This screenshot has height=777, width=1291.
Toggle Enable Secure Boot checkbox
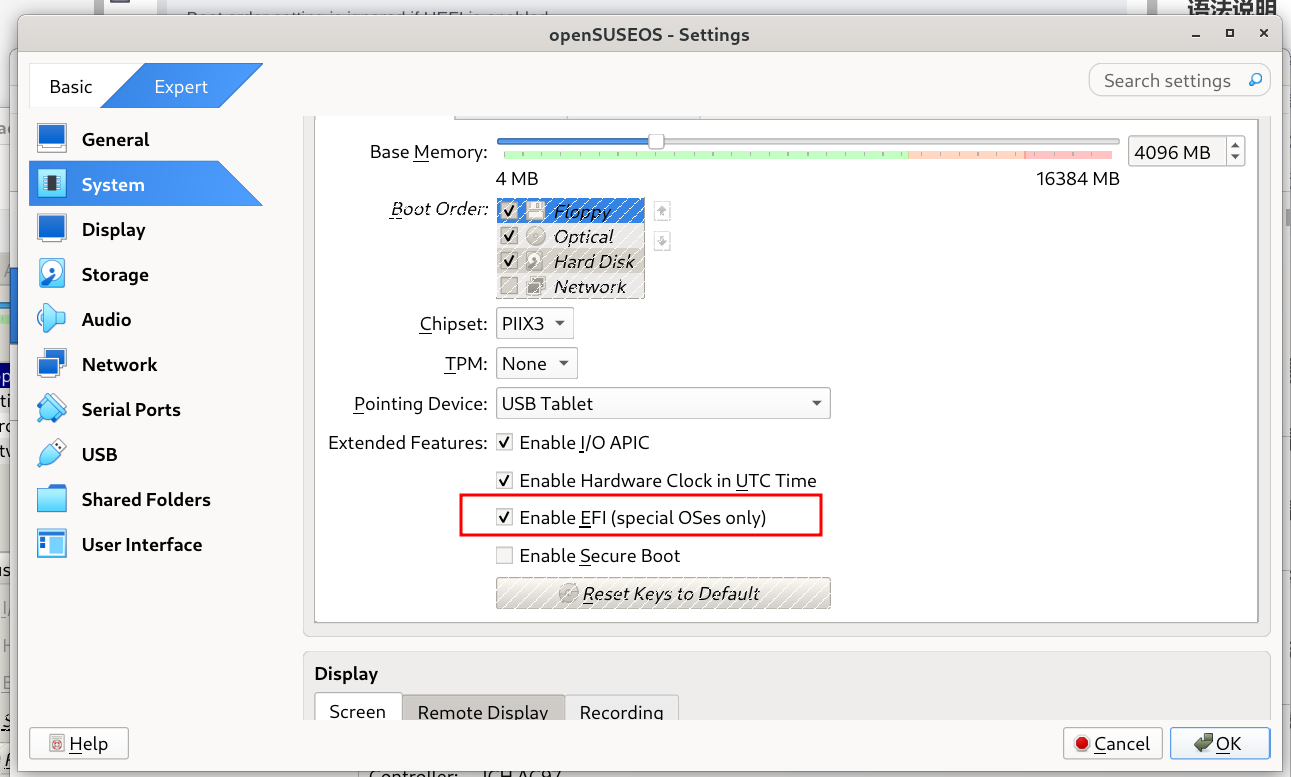coord(505,556)
